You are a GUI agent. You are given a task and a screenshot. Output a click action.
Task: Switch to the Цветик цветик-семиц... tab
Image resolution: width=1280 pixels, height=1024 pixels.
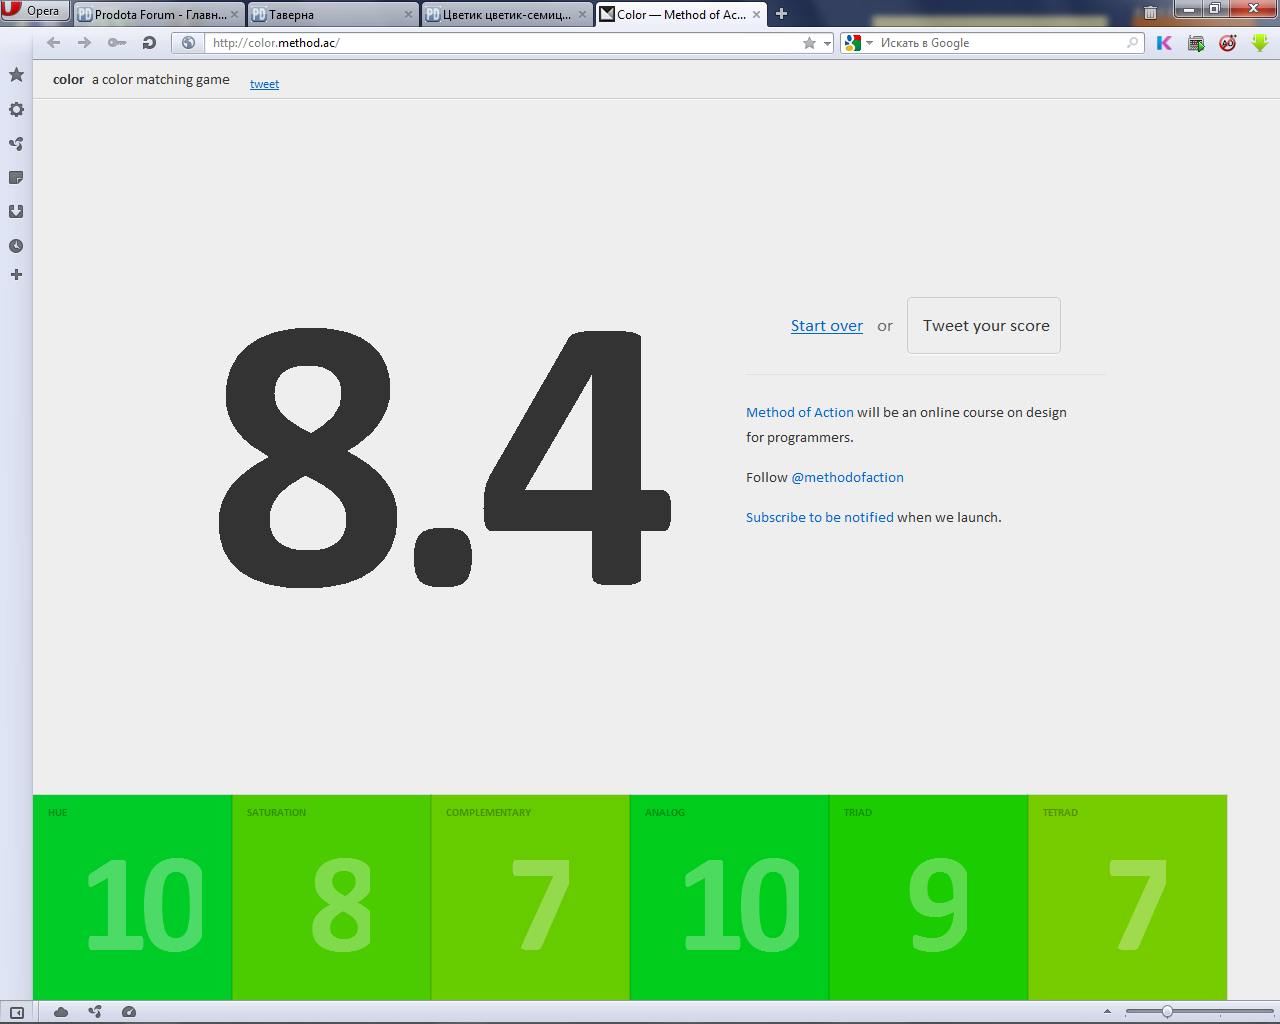point(506,14)
